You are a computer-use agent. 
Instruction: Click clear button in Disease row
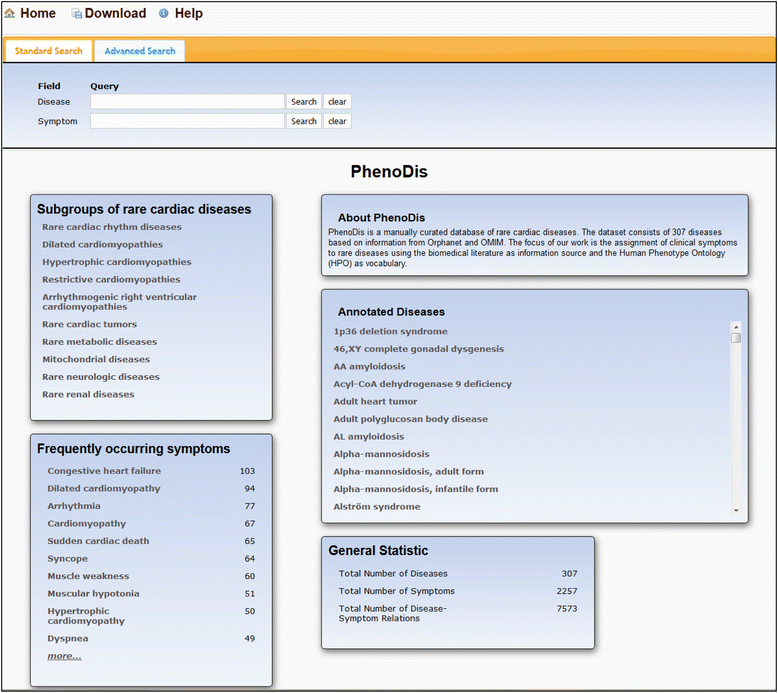pos(337,102)
